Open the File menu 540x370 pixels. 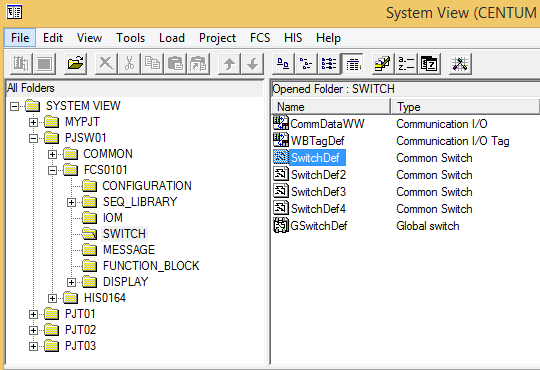pyautogui.click(x=20, y=38)
